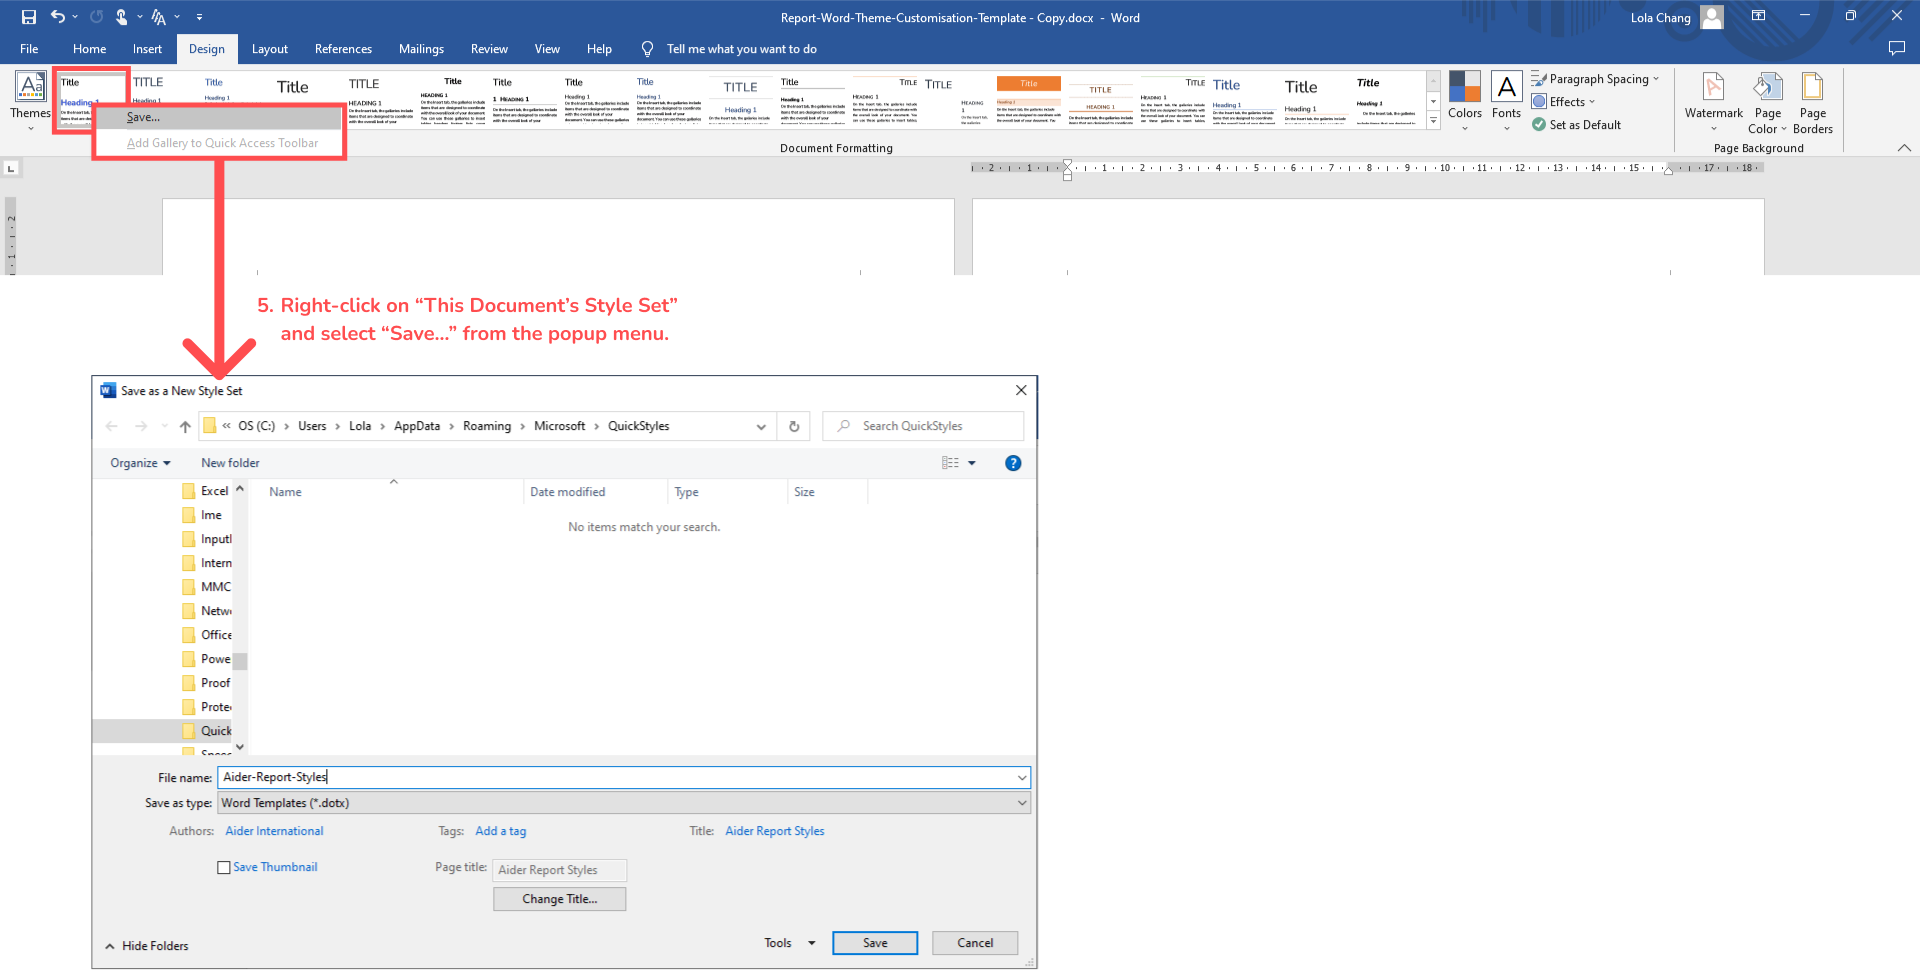Open the dialog help icon
Screen dimensions: 1920x970
(x=1013, y=463)
